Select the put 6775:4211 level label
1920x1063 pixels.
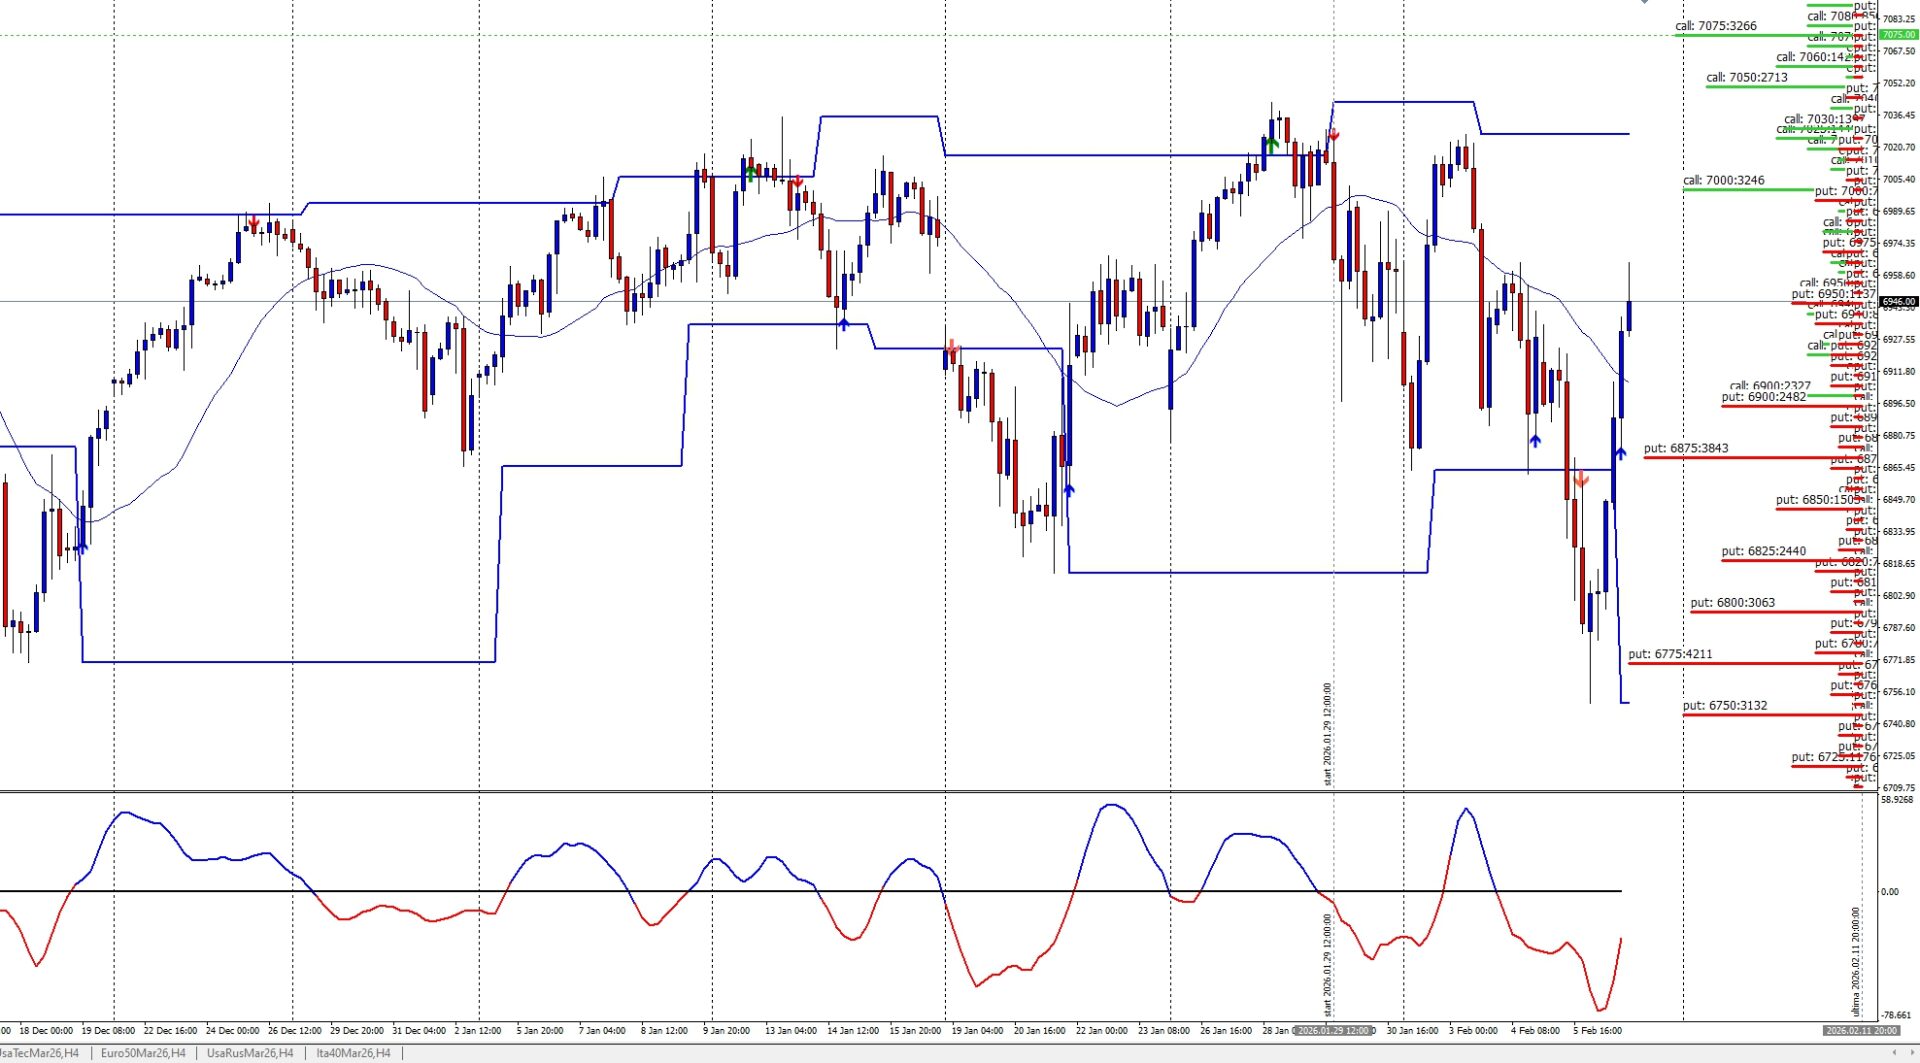pyautogui.click(x=1670, y=655)
